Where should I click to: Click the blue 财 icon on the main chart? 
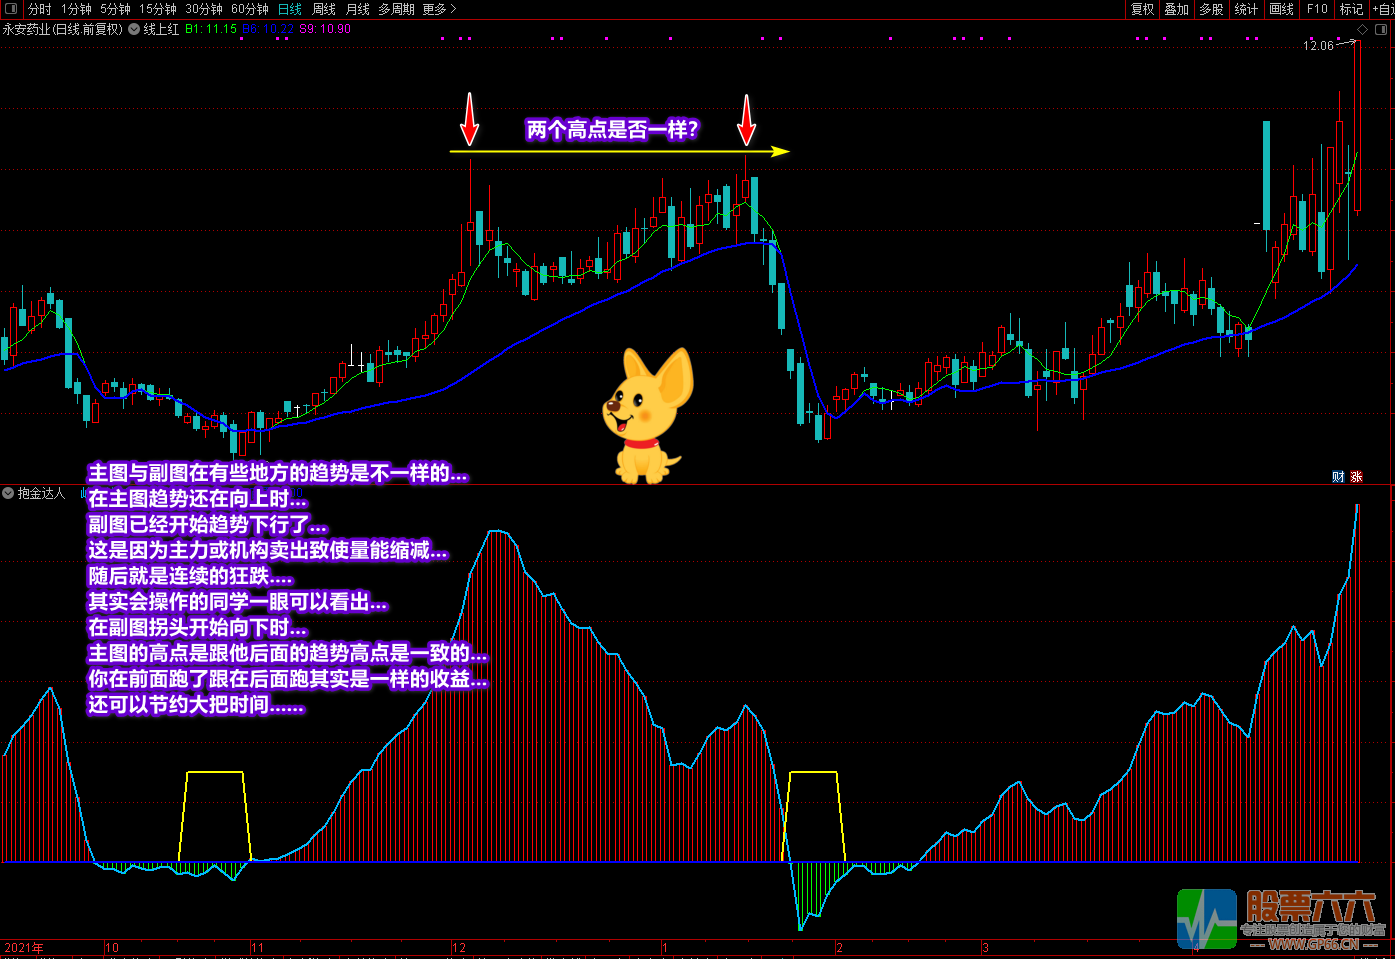pyautogui.click(x=1338, y=477)
